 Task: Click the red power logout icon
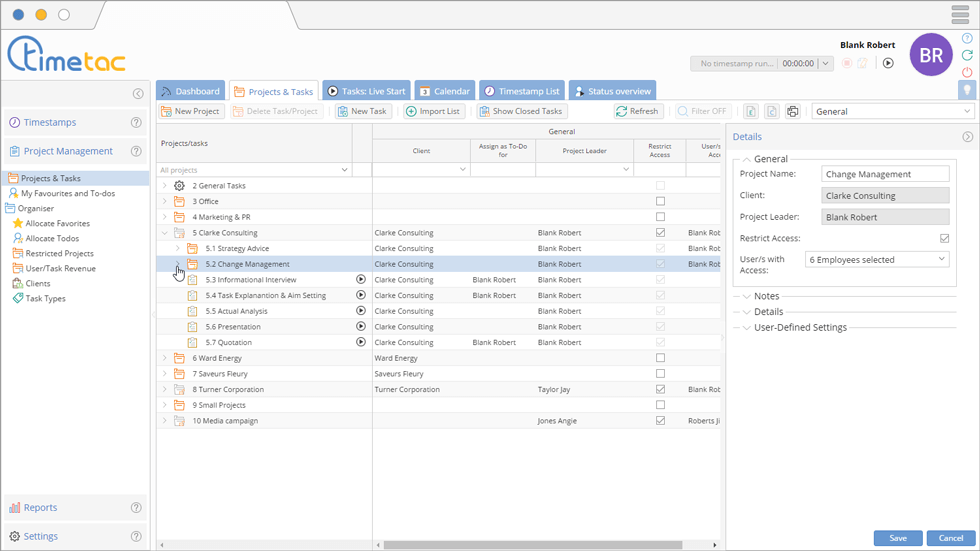point(967,72)
